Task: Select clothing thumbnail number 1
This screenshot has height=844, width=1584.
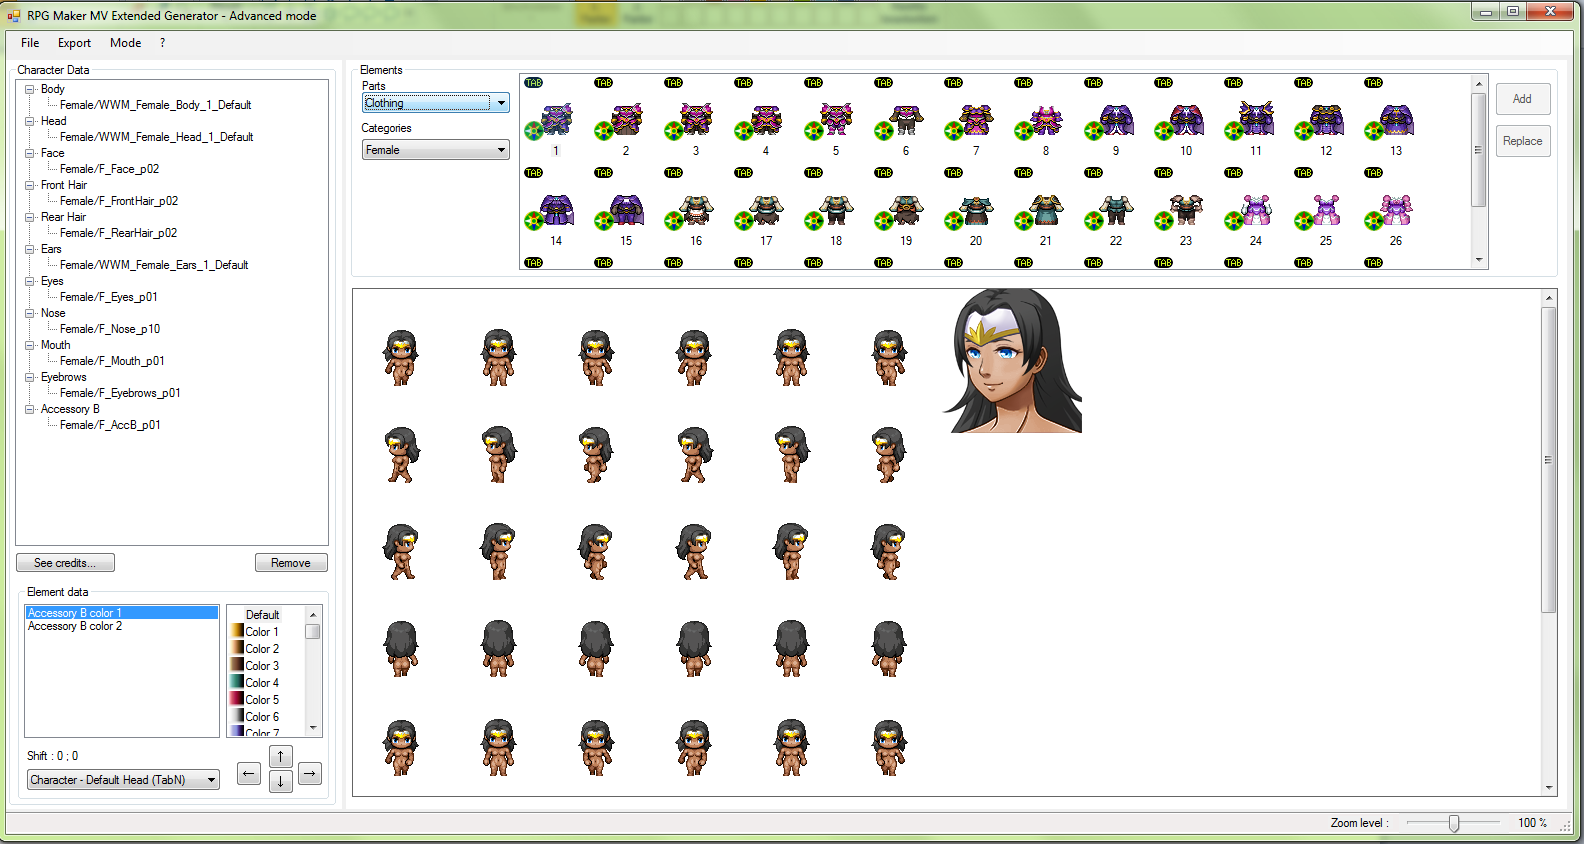Action: [556, 121]
